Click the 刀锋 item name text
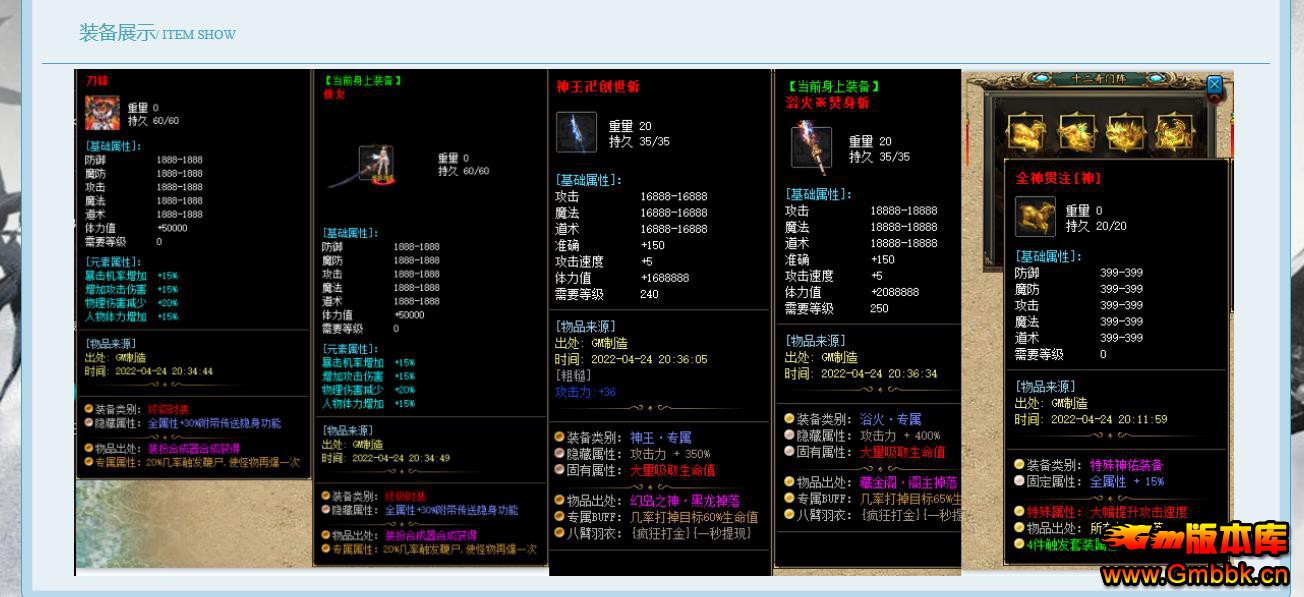 (97, 80)
